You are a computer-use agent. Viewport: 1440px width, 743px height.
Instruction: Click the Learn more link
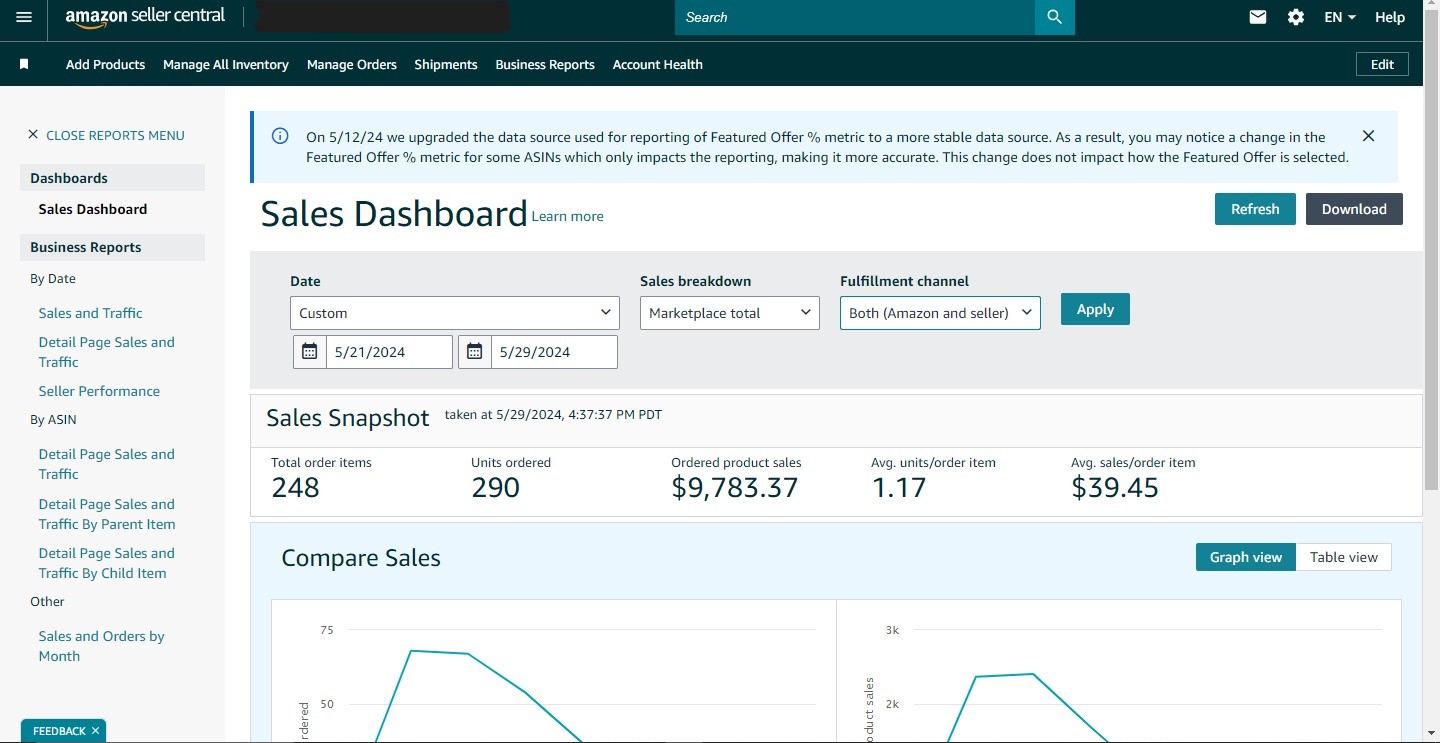point(567,216)
